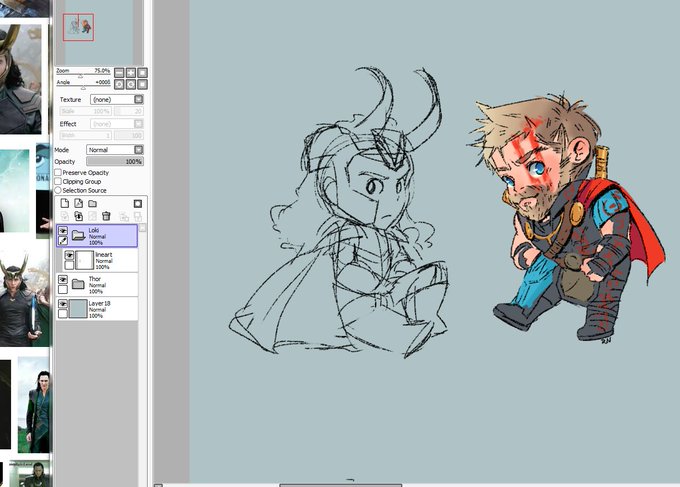Toggle the link box on Thor layer set
Screen dimensions: 680x487
click(63, 289)
